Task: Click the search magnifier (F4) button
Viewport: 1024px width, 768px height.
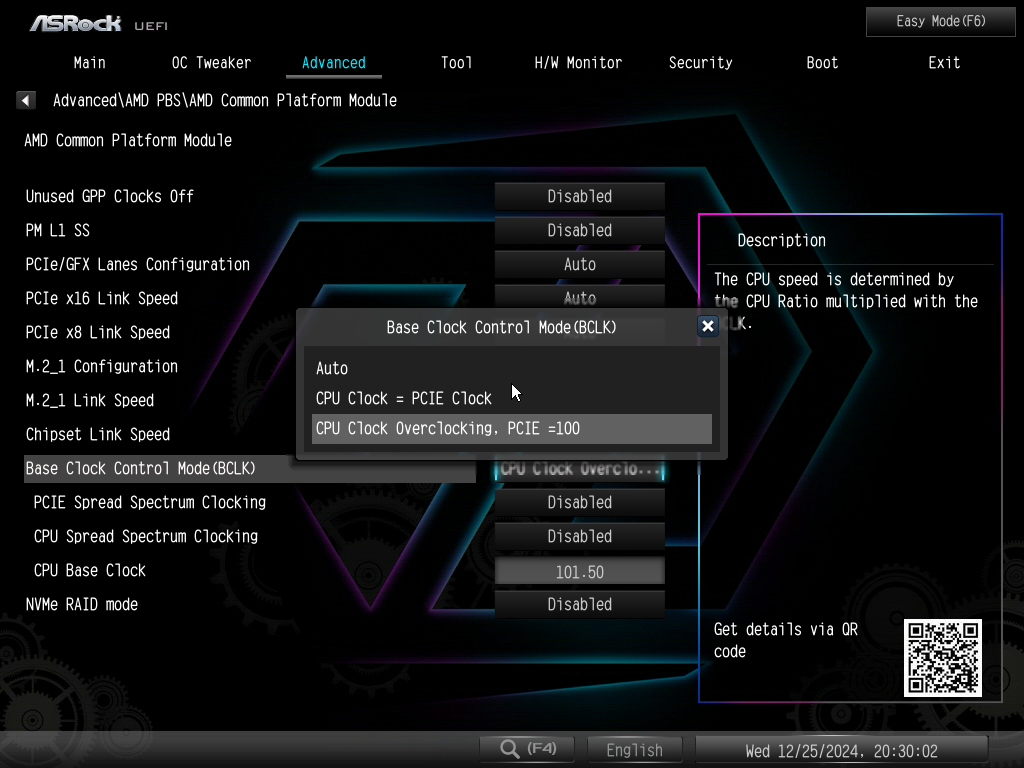Action: (x=528, y=748)
